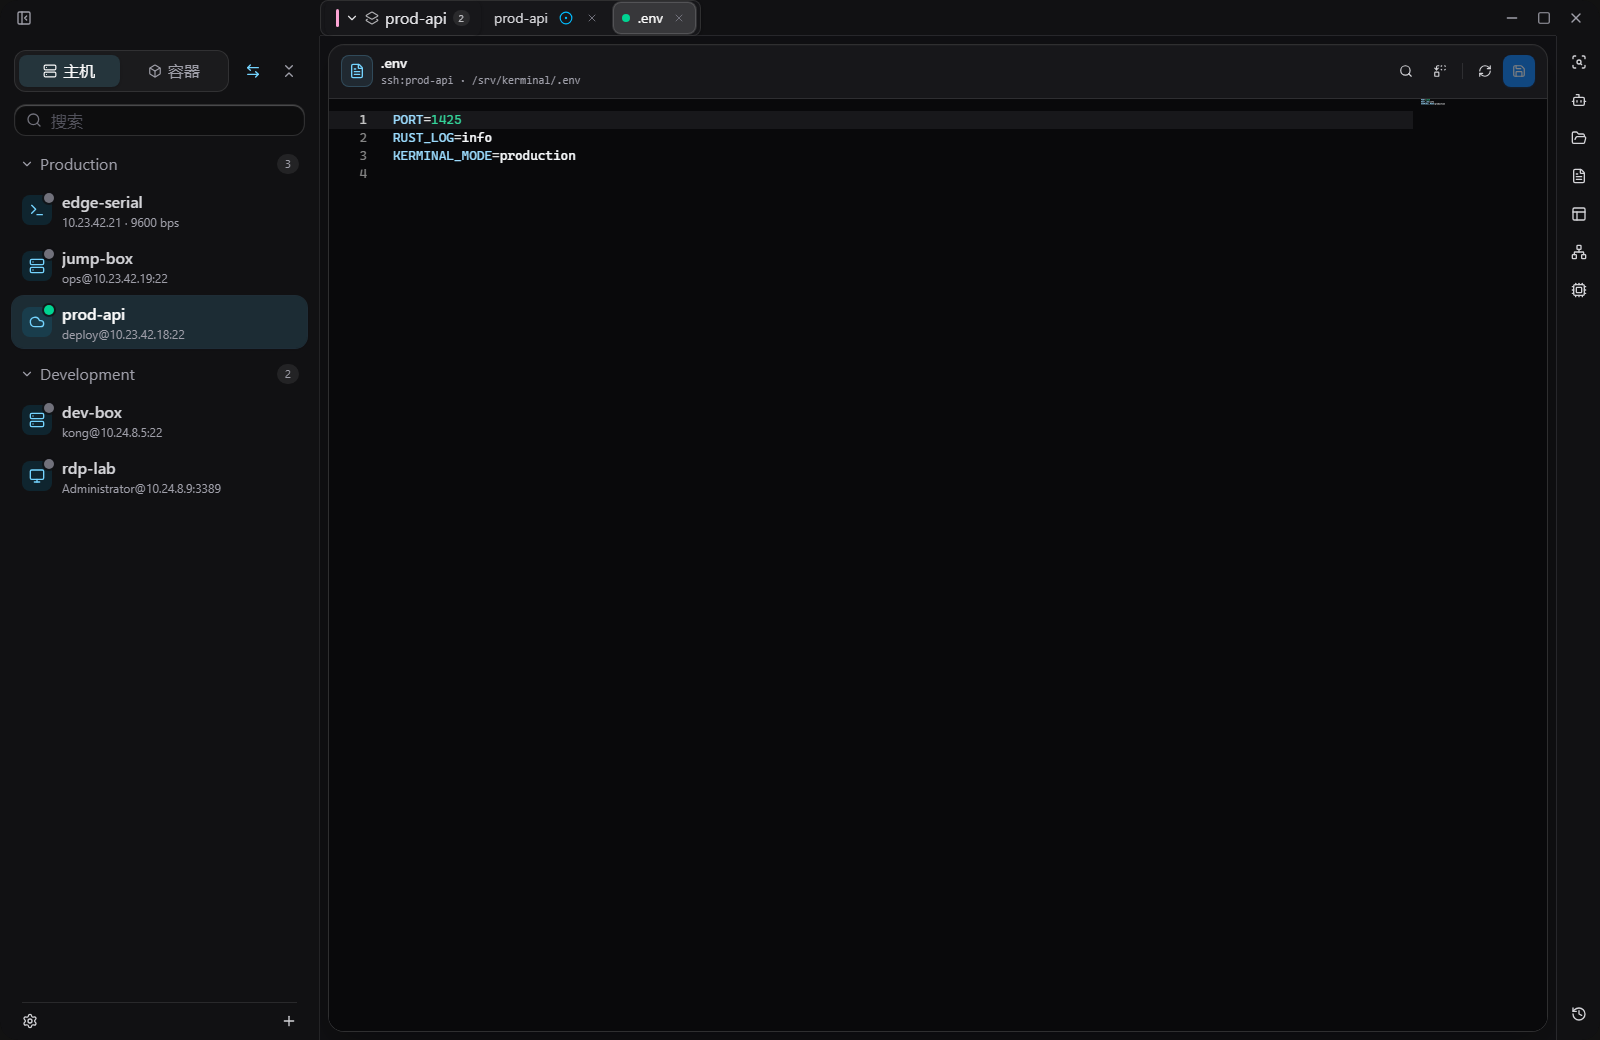Screen dimensions: 1600x1040
Task: Click the prod-api workspace layers icon
Action: point(372,18)
